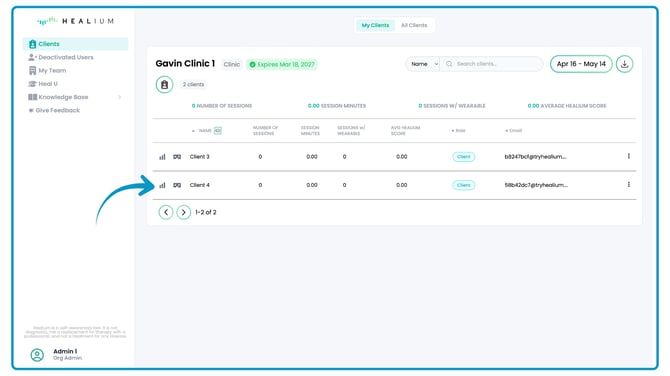
Task: Open Client 3 stats bar chart icon
Action: point(162,157)
